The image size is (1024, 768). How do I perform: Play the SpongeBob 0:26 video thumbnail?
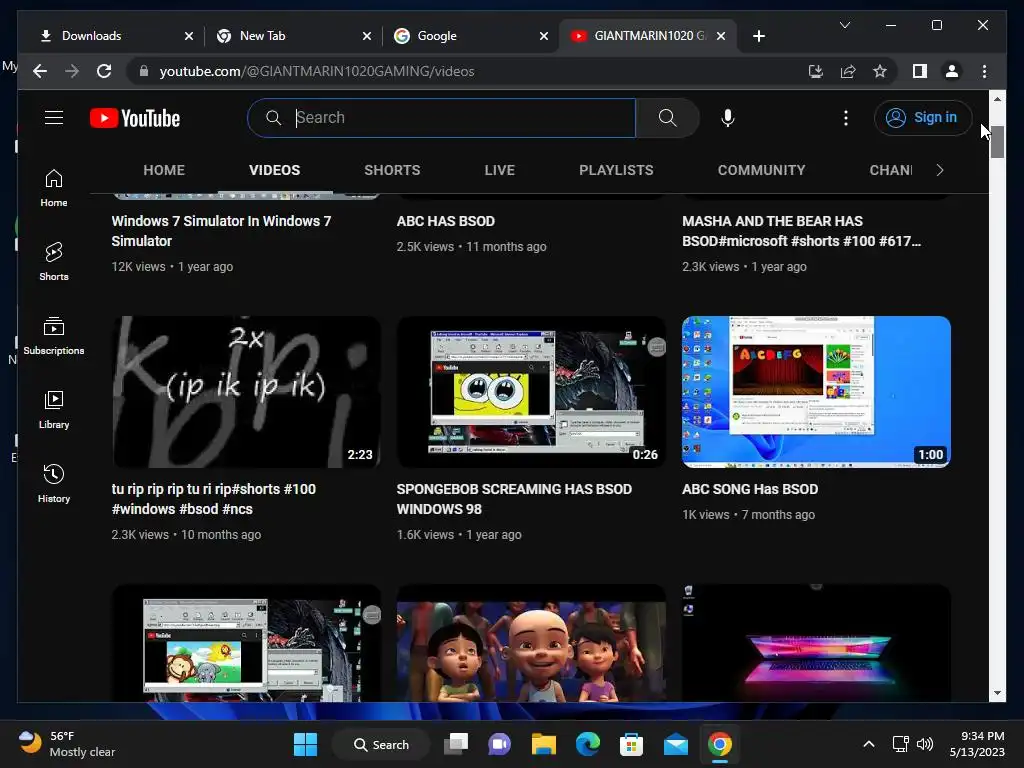[532, 392]
